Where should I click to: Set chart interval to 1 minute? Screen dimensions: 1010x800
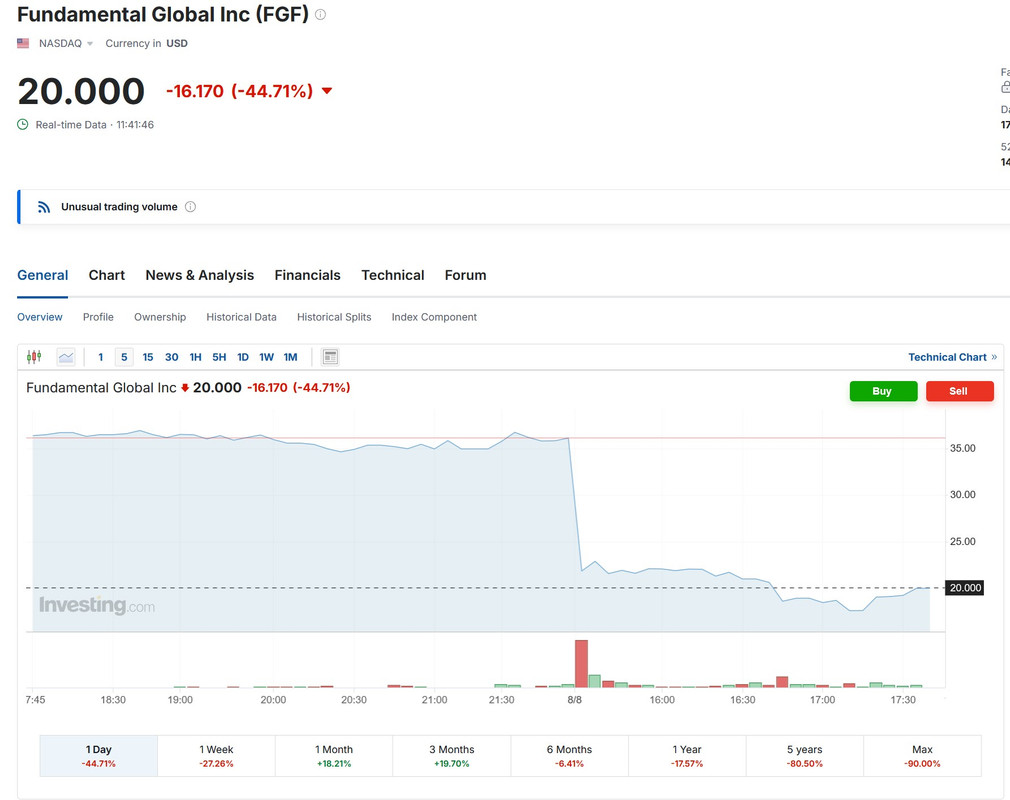[x=100, y=357]
